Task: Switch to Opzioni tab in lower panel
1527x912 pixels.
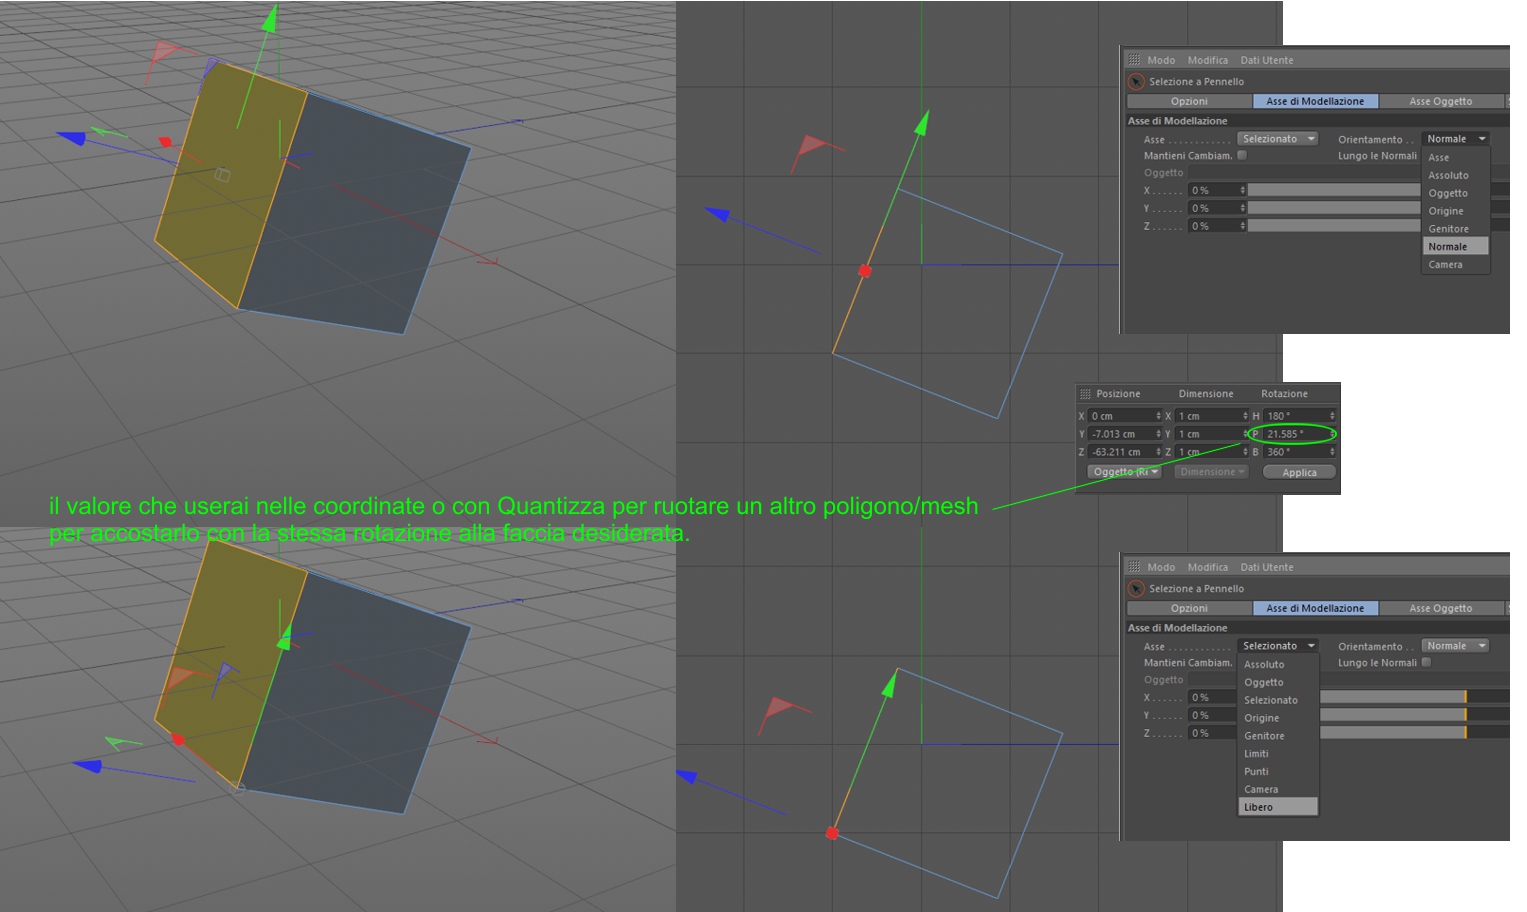Action: point(1189,608)
